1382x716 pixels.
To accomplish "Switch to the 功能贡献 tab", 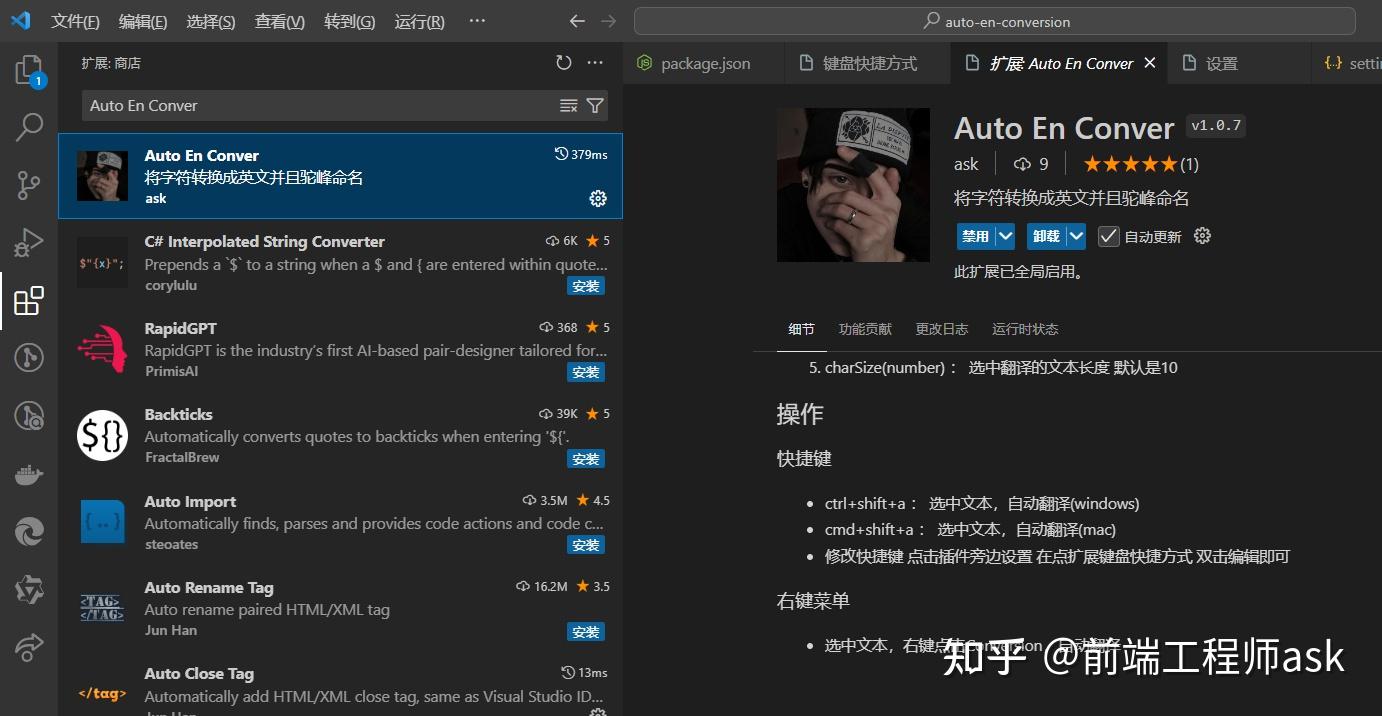I will tap(864, 328).
